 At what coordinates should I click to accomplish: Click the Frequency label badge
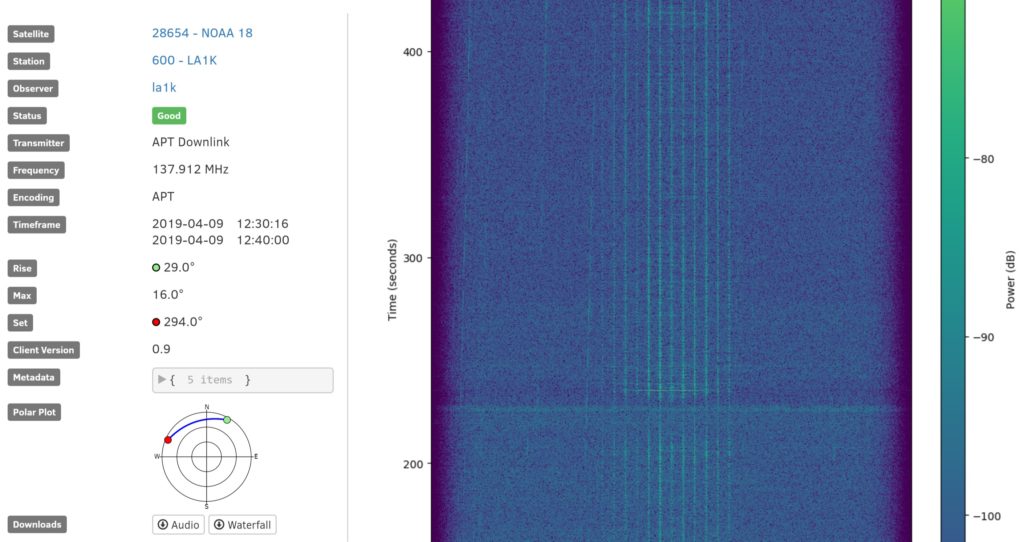pyautogui.click(x=37, y=170)
